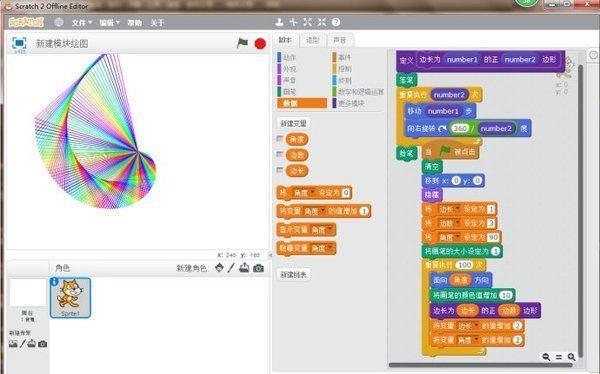Select the duplicate stamp tool
The image size is (600, 374).
click(279, 22)
